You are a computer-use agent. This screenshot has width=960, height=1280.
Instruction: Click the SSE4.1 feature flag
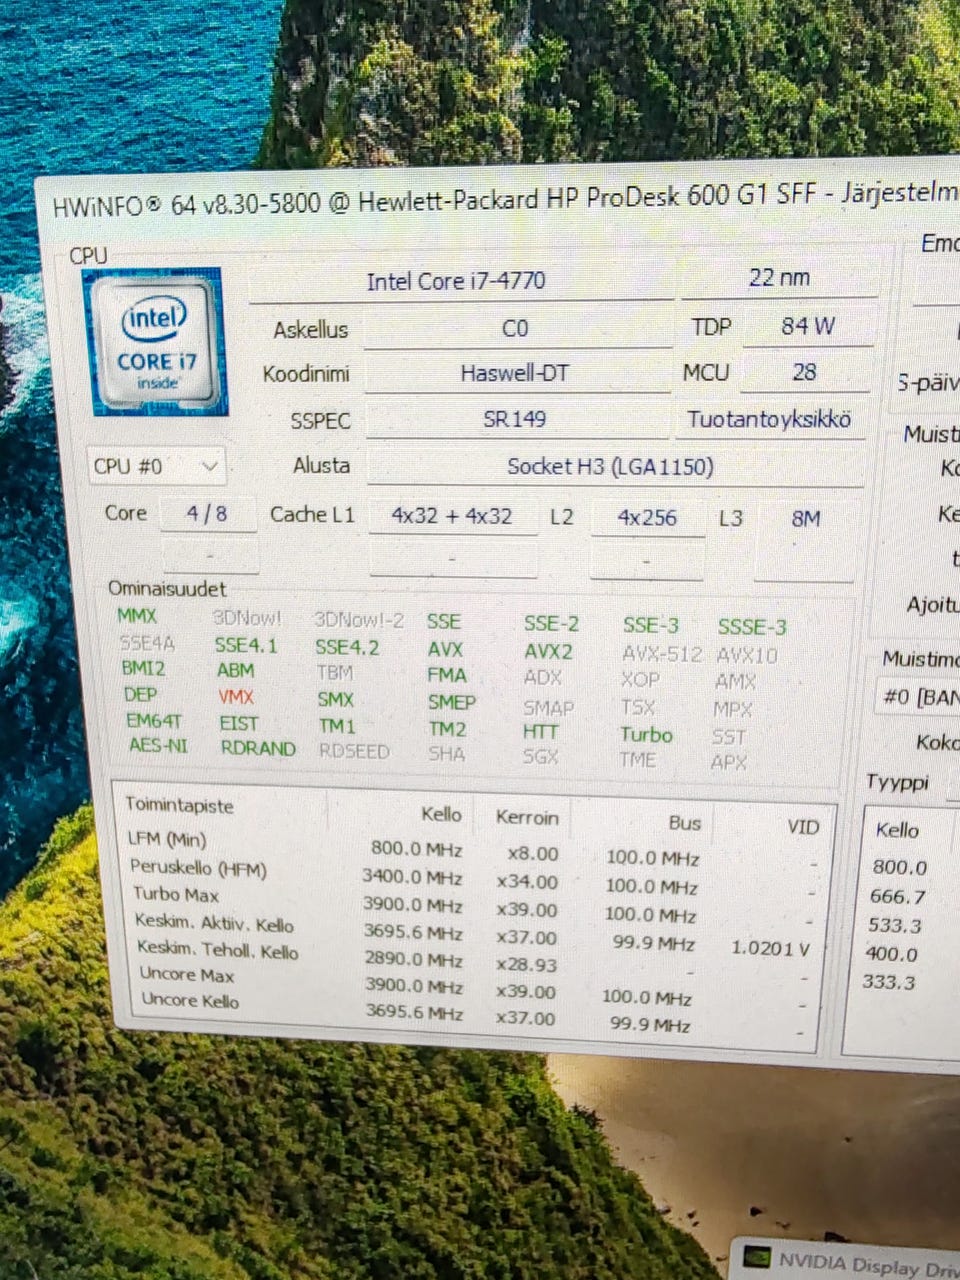(x=246, y=645)
